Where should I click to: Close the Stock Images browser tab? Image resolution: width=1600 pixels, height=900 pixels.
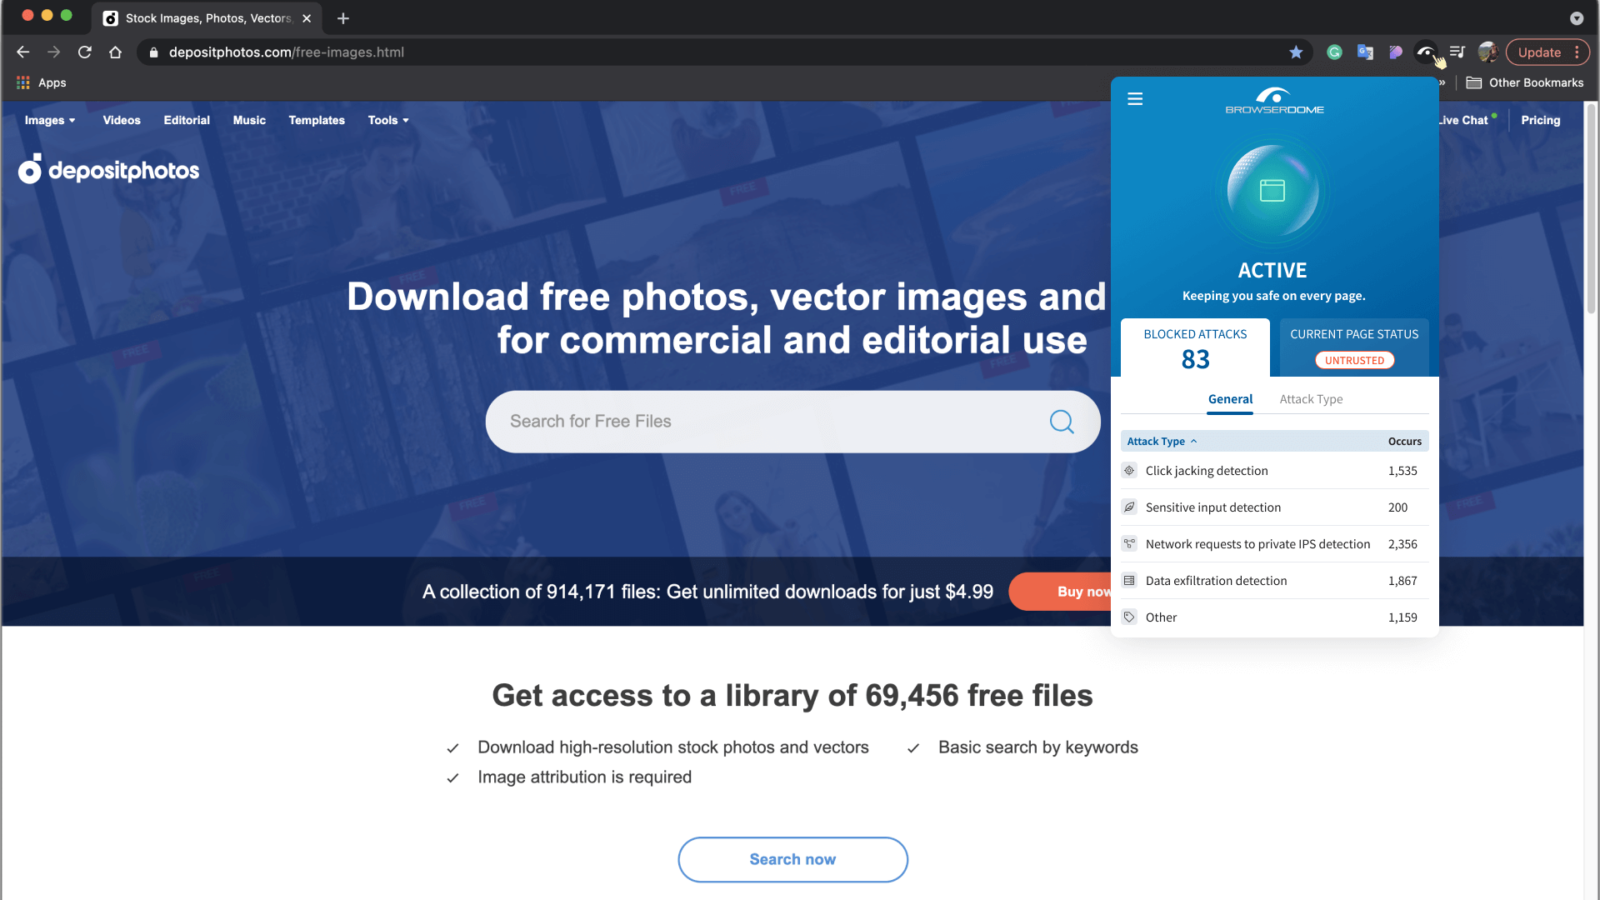[x=307, y=18]
